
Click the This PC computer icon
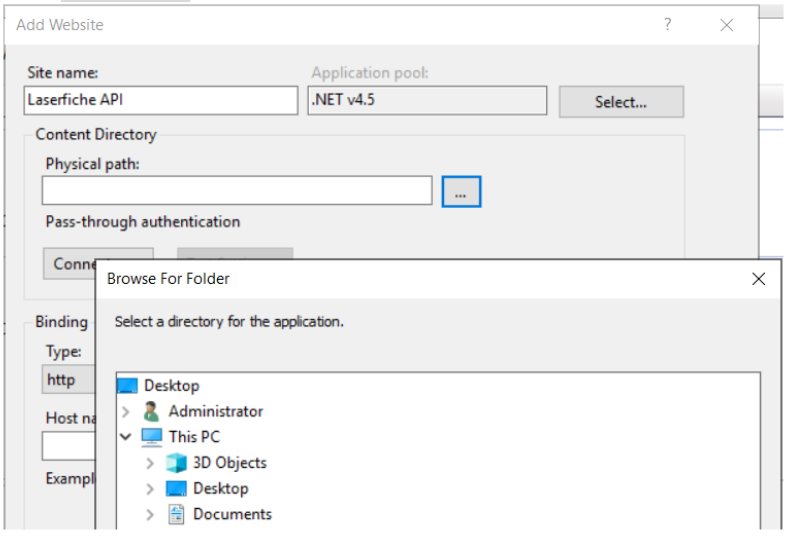pos(152,437)
